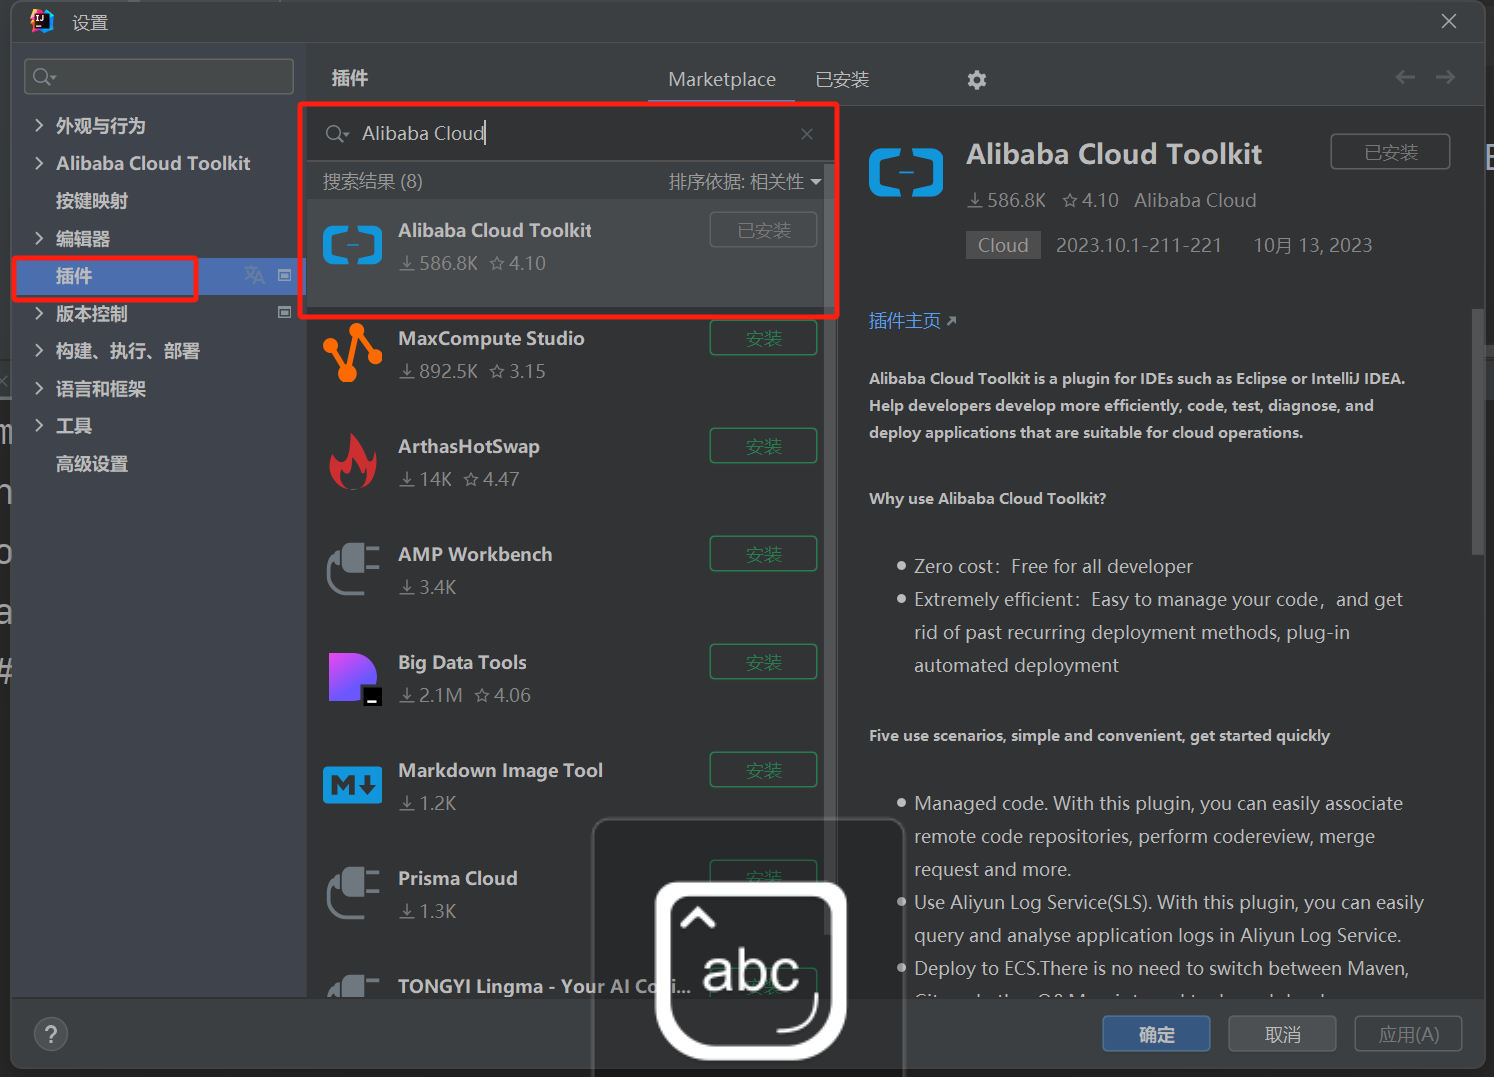This screenshot has width=1494, height=1077.
Task: Open the 排序依据 relevance sort dropdown
Action: [745, 181]
